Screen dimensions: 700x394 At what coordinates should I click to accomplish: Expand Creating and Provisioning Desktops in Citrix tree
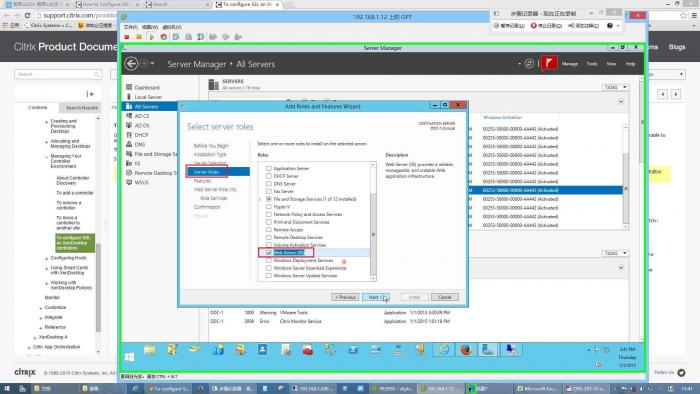click(x=46, y=121)
